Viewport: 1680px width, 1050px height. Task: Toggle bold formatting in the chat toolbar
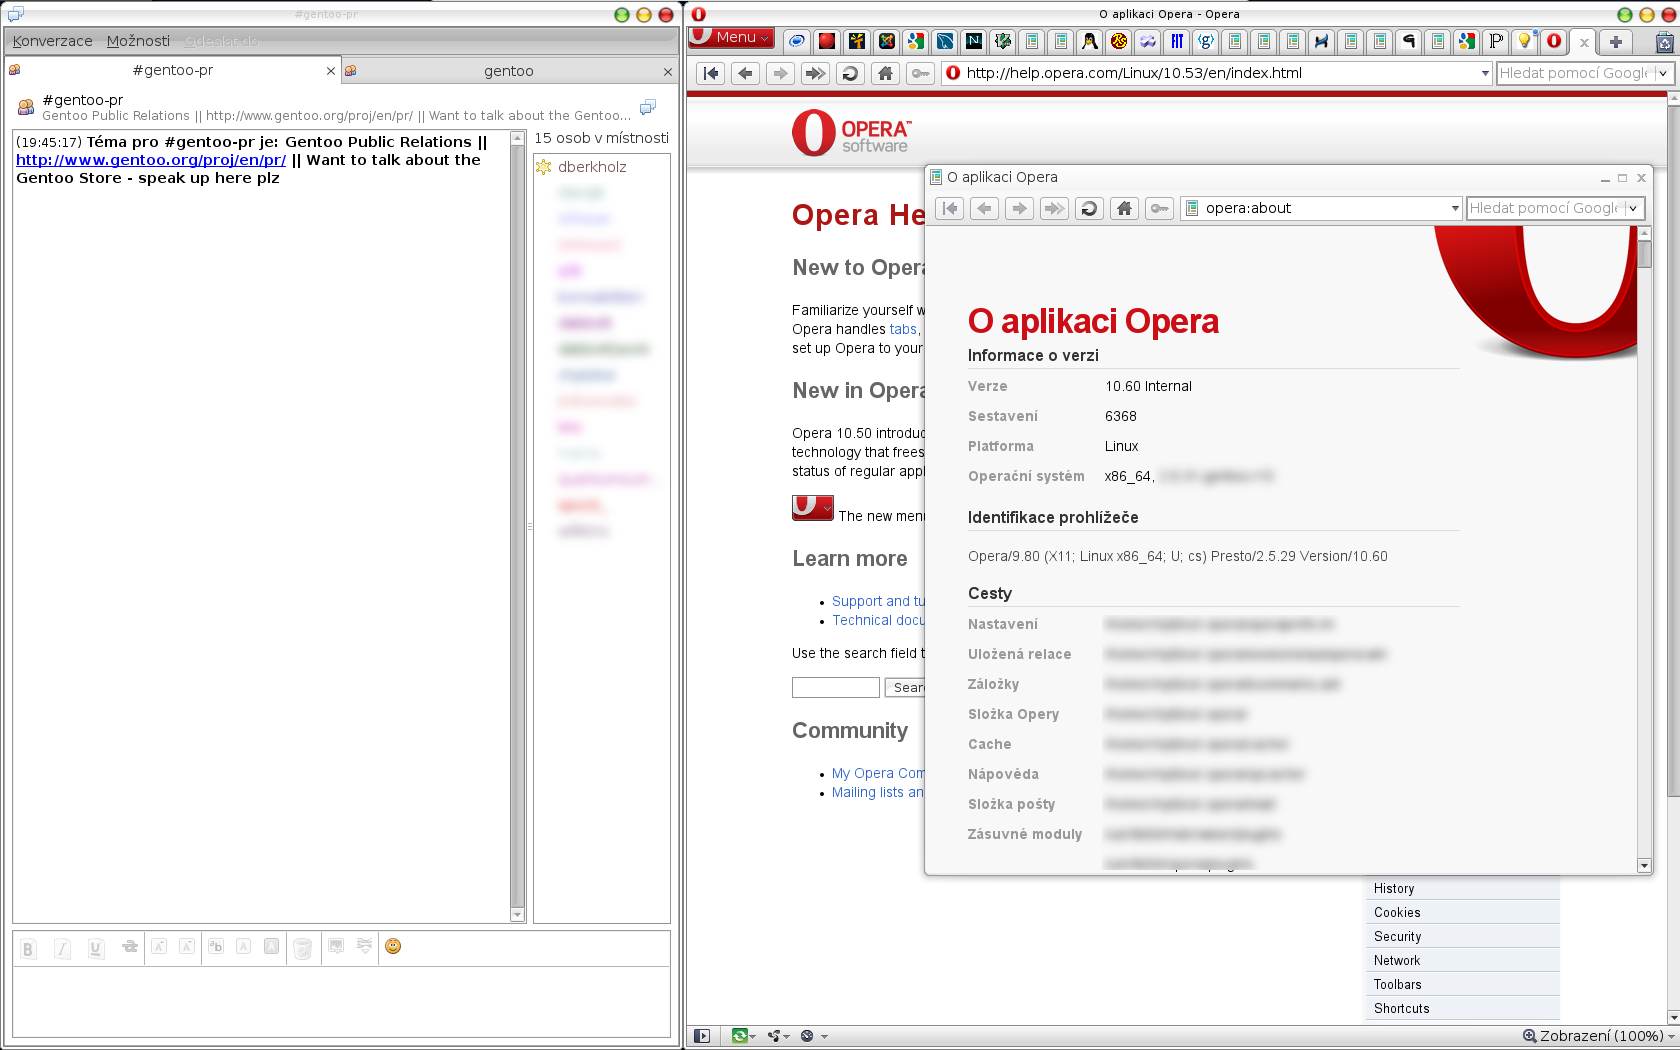pos(28,948)
